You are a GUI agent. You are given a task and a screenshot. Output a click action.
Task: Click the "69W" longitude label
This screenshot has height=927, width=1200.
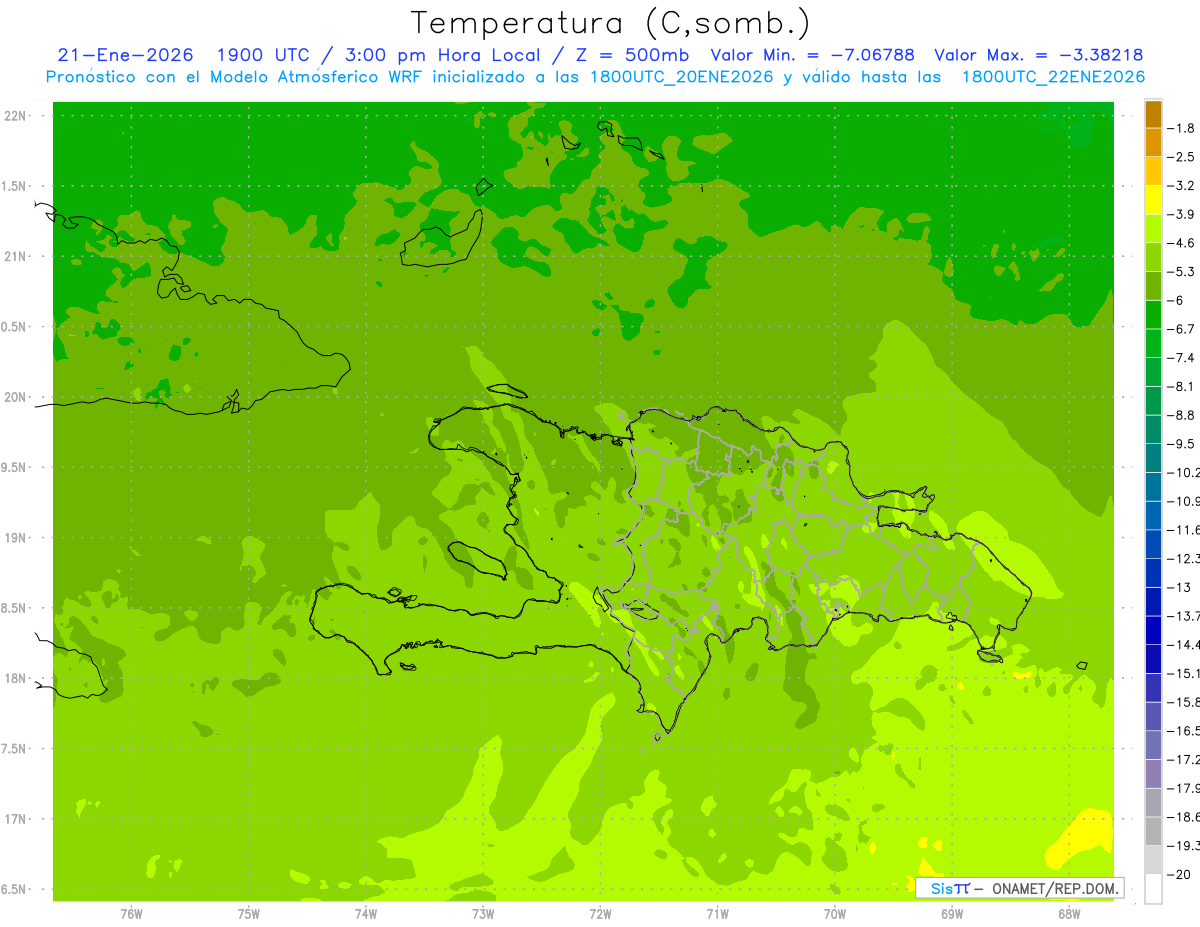[x=952, y=914]
